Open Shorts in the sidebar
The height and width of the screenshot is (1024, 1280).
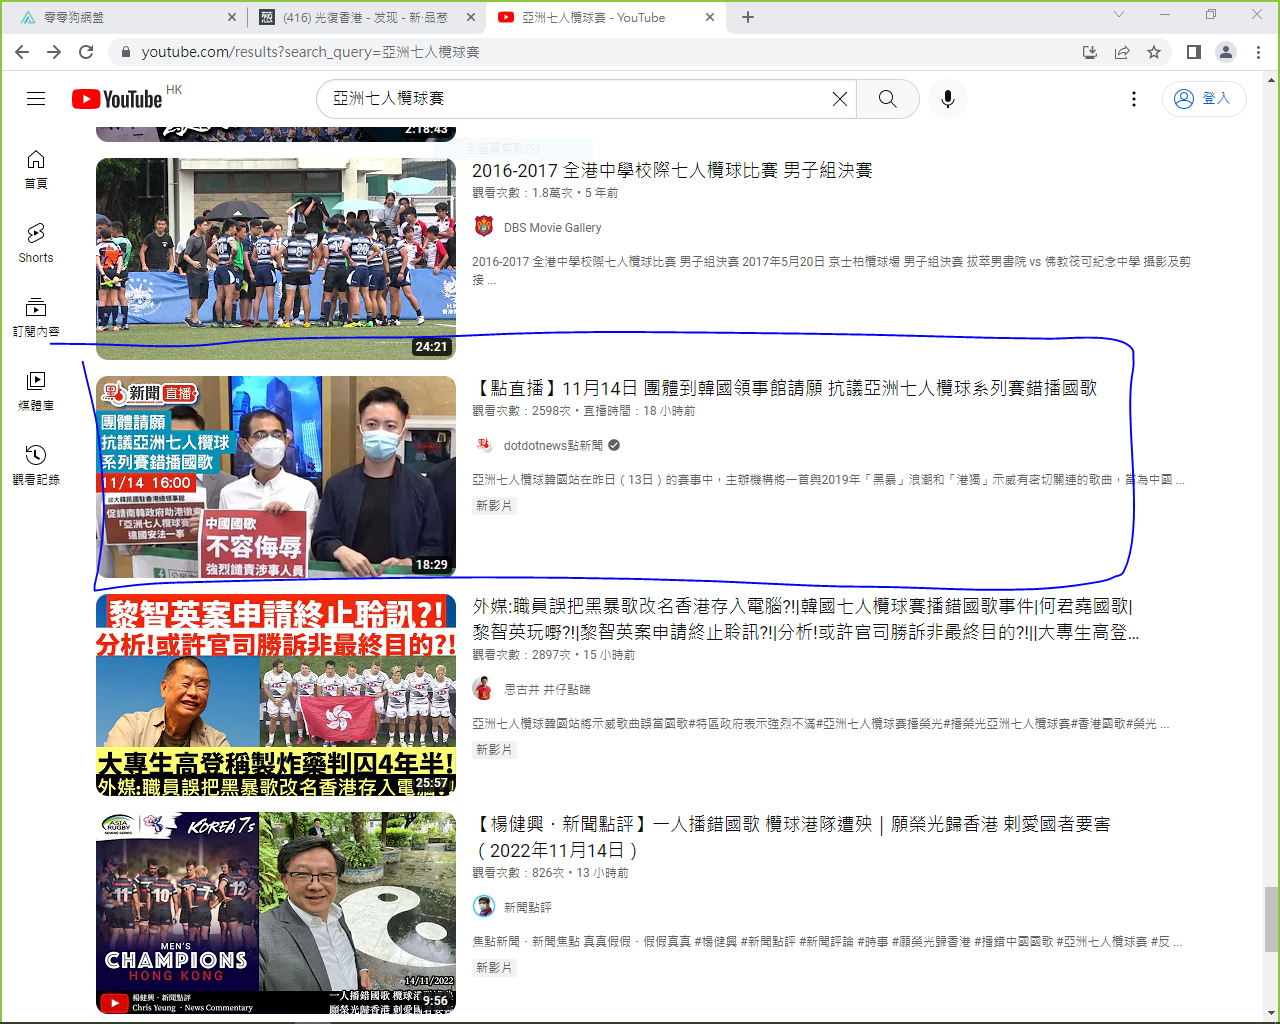click(x=36, y=244)
